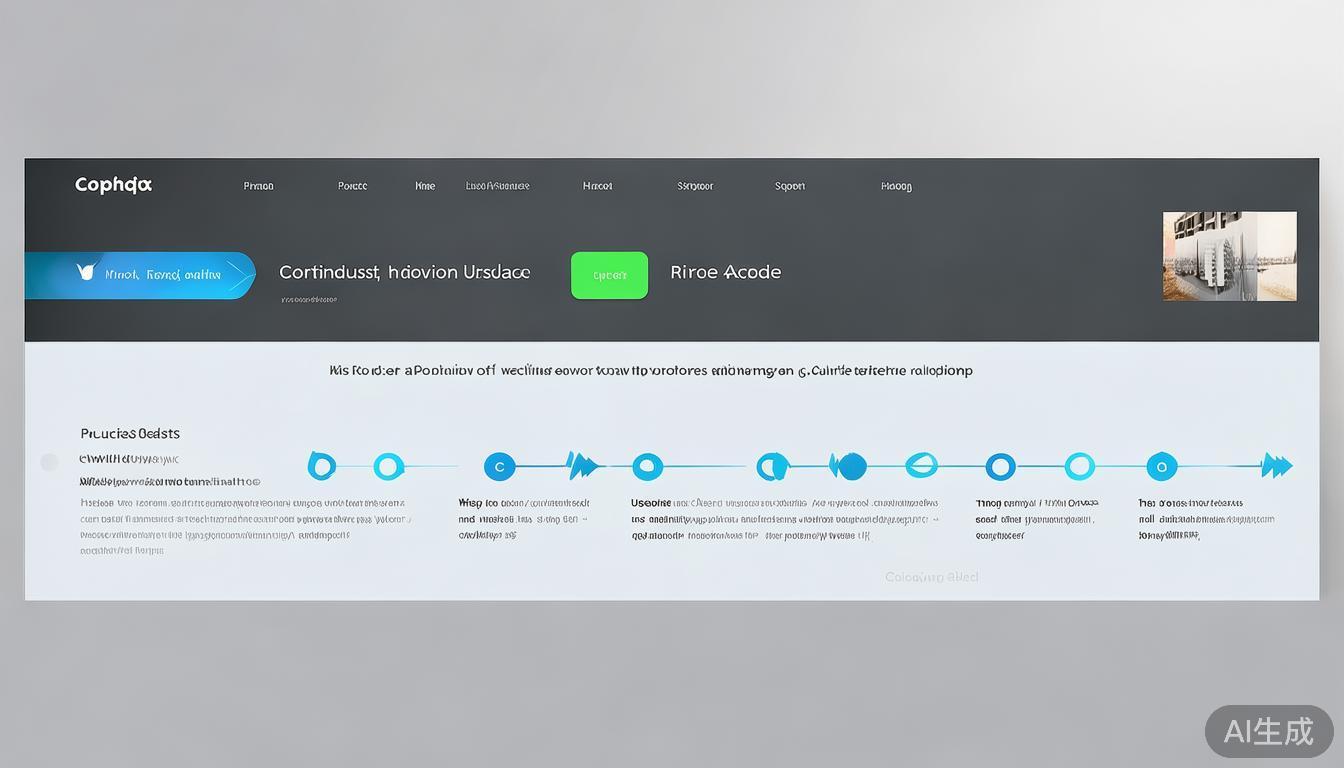Click the Coloaung allied link at the bottom
The height and width of the screenshot is (768, 1344).
click(931, 576)
